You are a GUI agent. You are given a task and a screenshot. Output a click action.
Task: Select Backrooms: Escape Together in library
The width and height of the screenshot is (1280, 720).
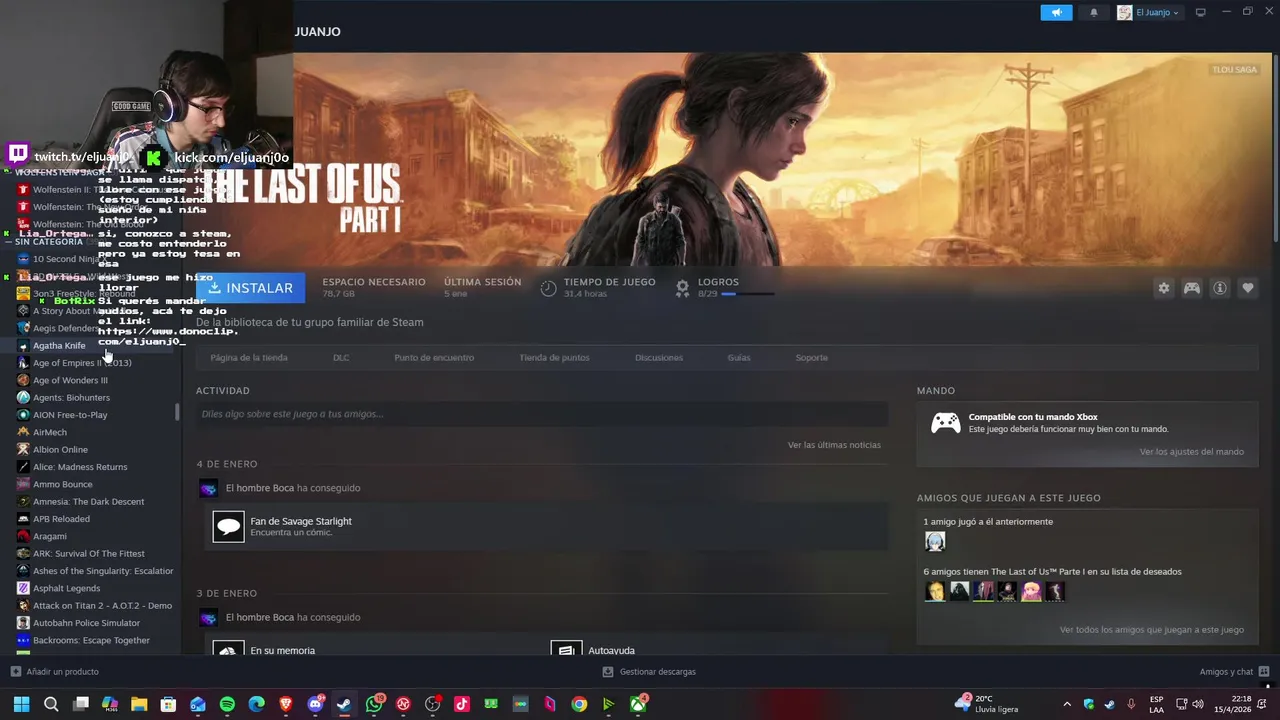click(x=91, y=641)
